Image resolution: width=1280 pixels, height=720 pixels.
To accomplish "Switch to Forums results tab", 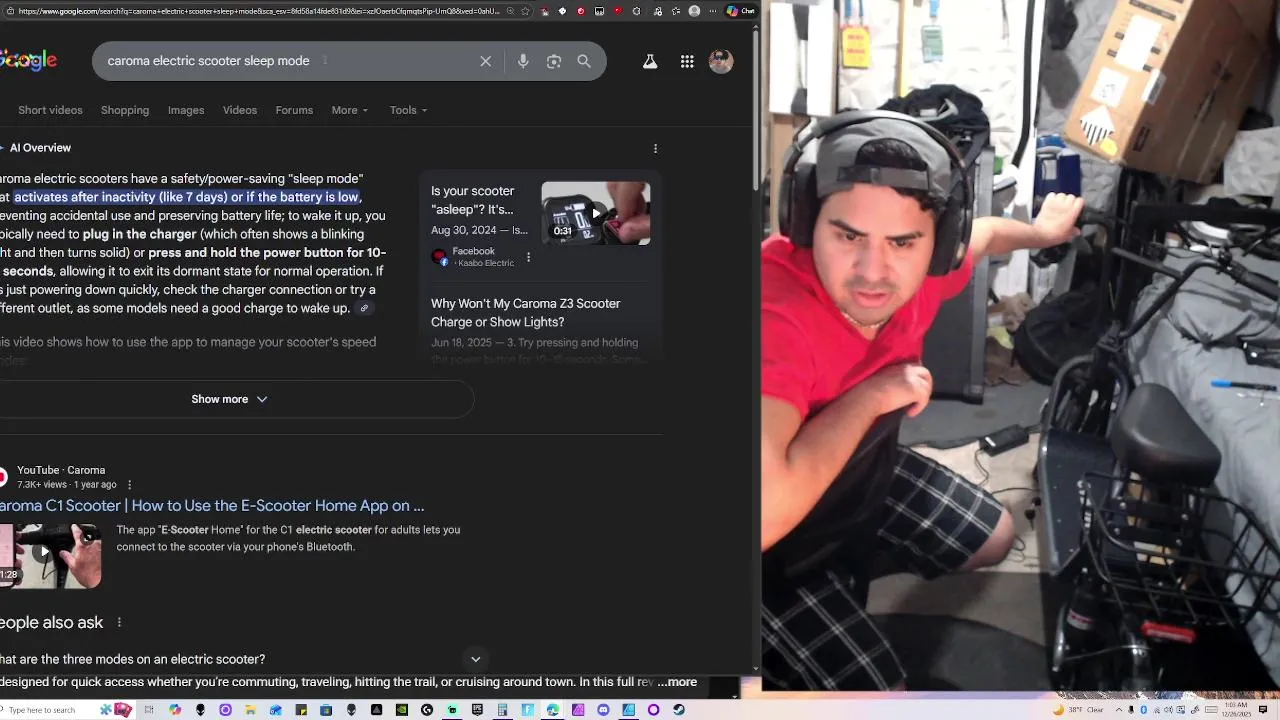I will 294,110.
